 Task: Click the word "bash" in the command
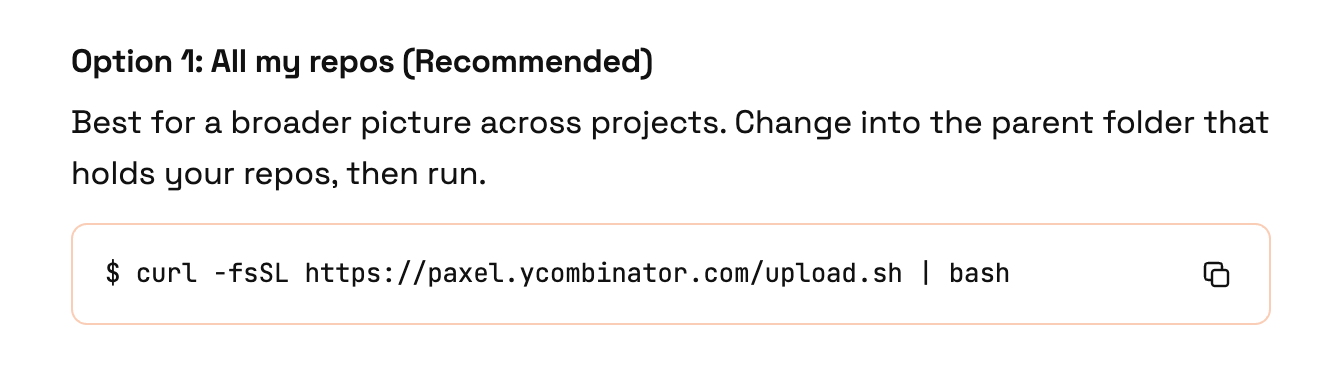point(979,273)
